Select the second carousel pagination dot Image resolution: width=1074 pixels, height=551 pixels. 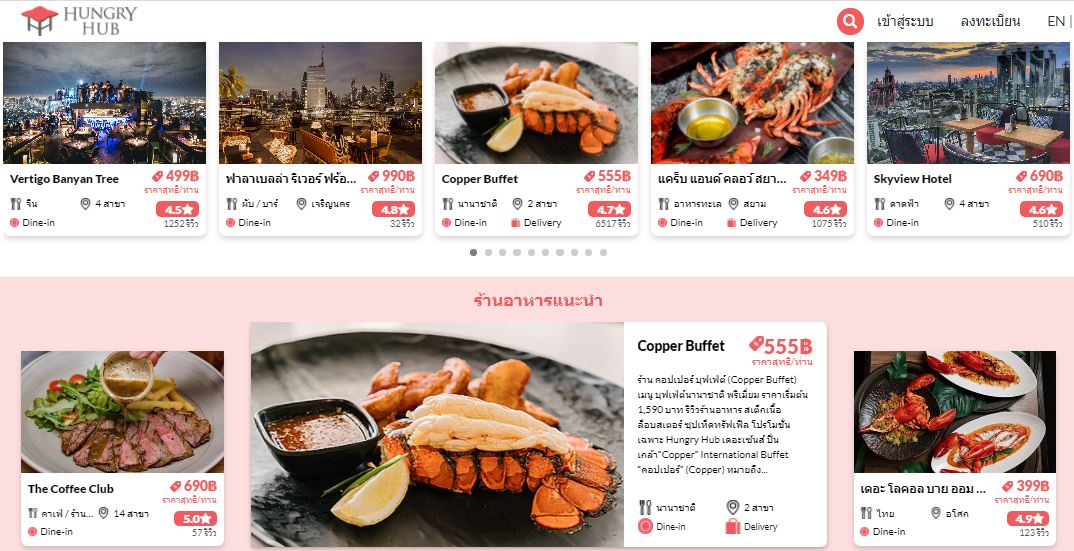[x=488, y=252]
